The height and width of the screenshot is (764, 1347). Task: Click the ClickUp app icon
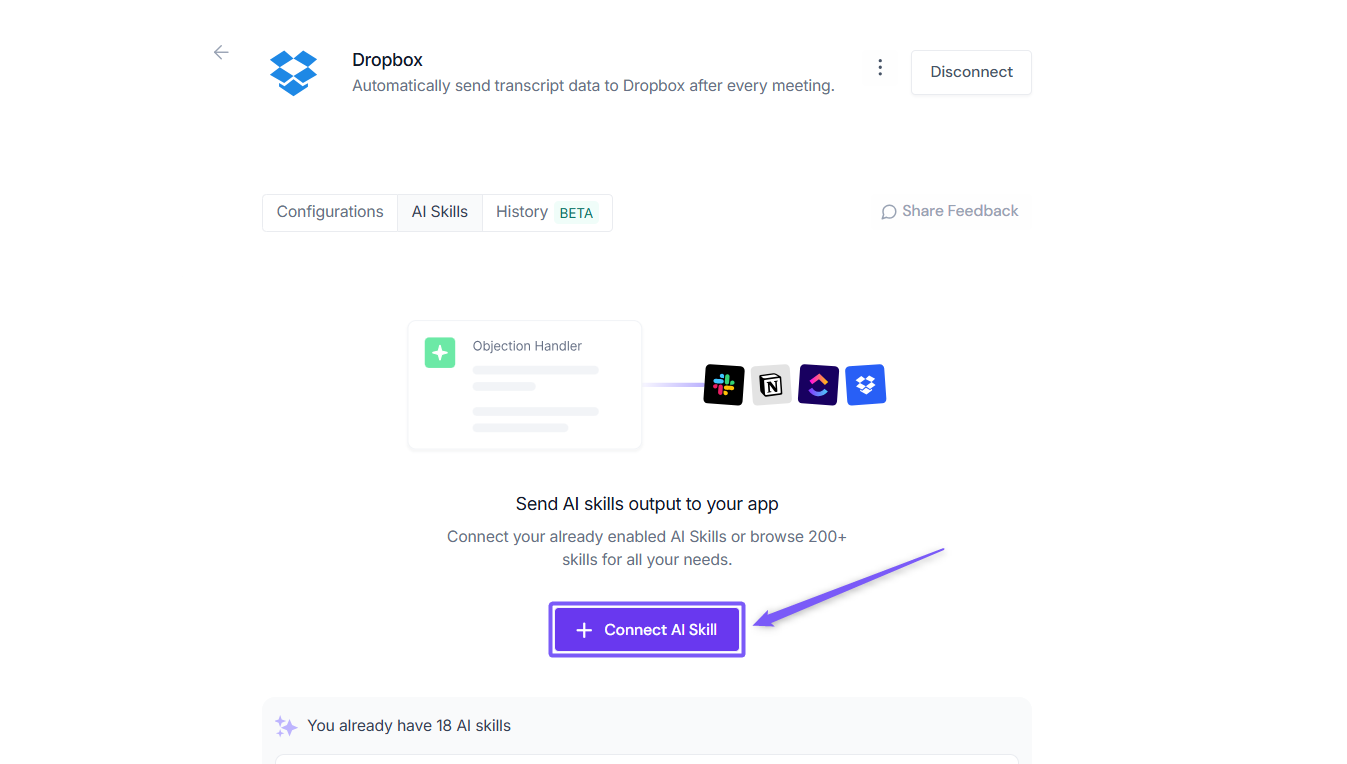(x=818, y=385)
